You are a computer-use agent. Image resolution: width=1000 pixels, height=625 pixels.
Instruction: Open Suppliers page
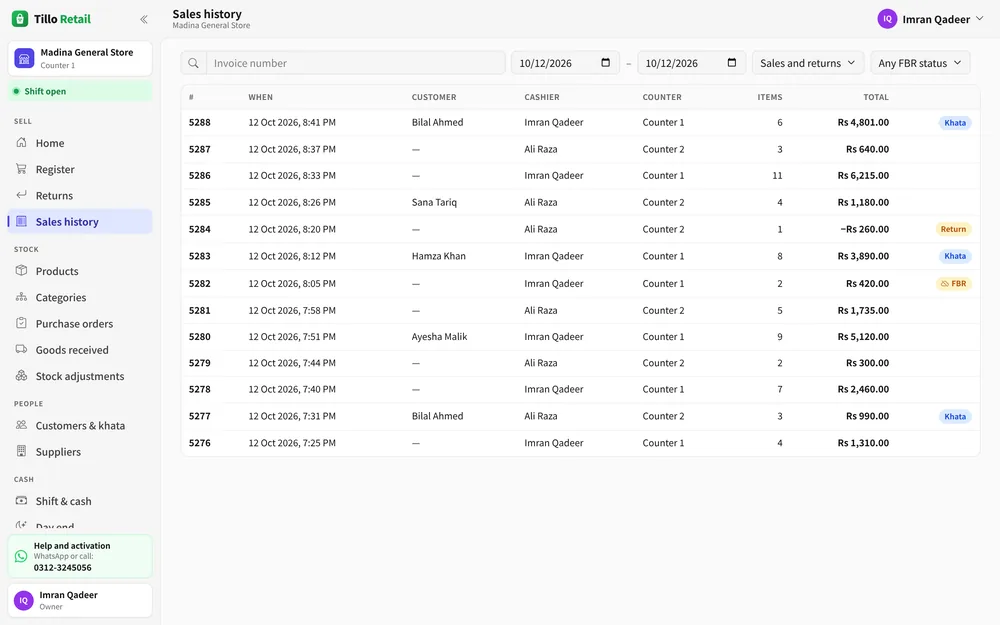coord(80,452)
